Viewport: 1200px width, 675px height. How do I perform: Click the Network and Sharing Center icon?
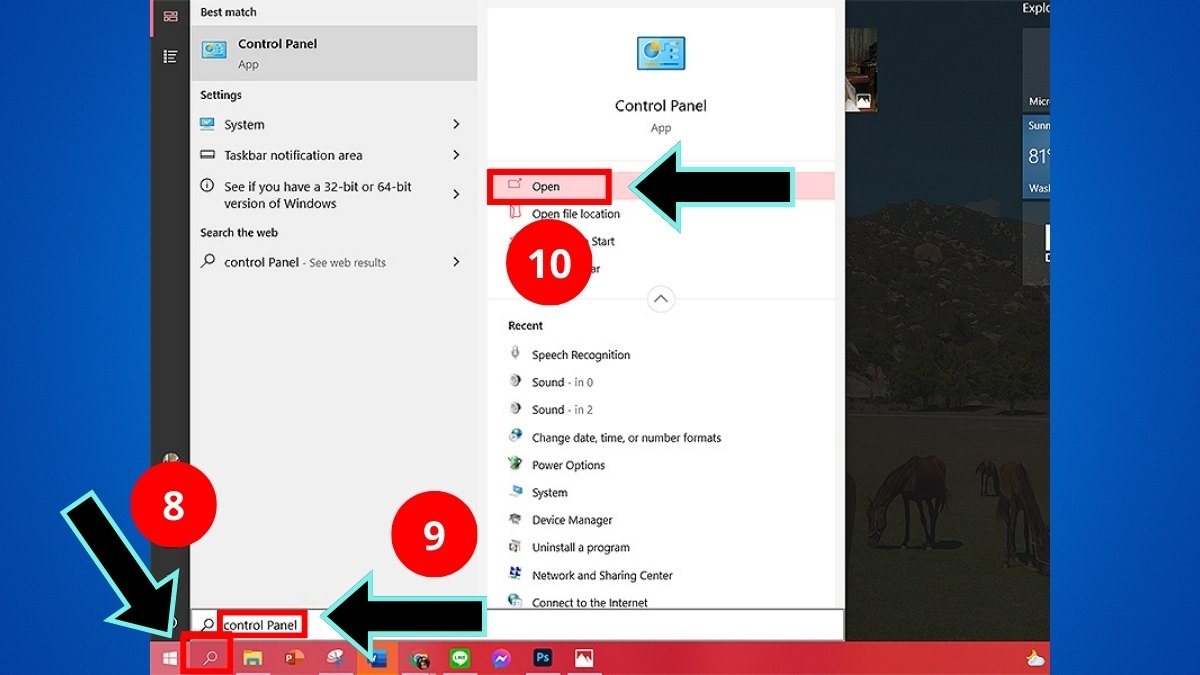(515, 574)
